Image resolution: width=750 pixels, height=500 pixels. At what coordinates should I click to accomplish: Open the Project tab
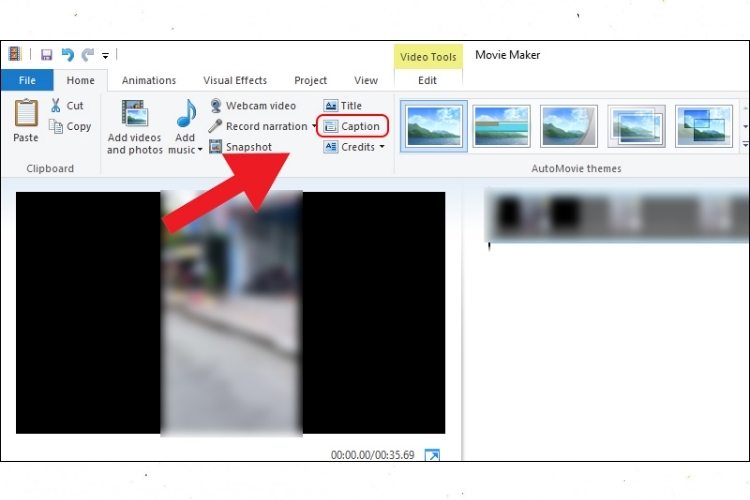click(310, 80)
